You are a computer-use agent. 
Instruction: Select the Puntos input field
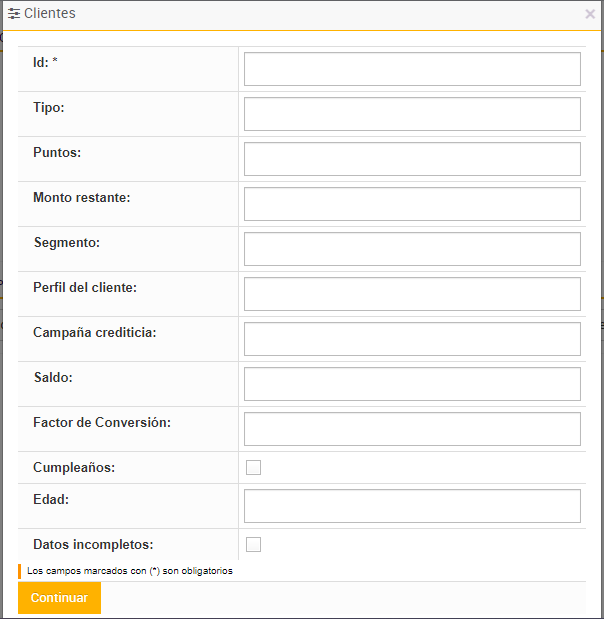point(412,159)
